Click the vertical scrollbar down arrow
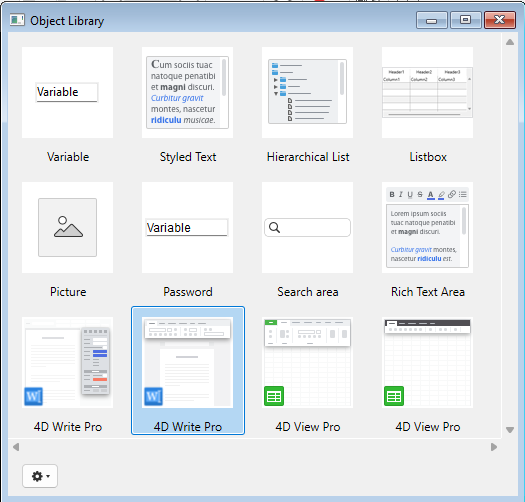 click(510, 430)
